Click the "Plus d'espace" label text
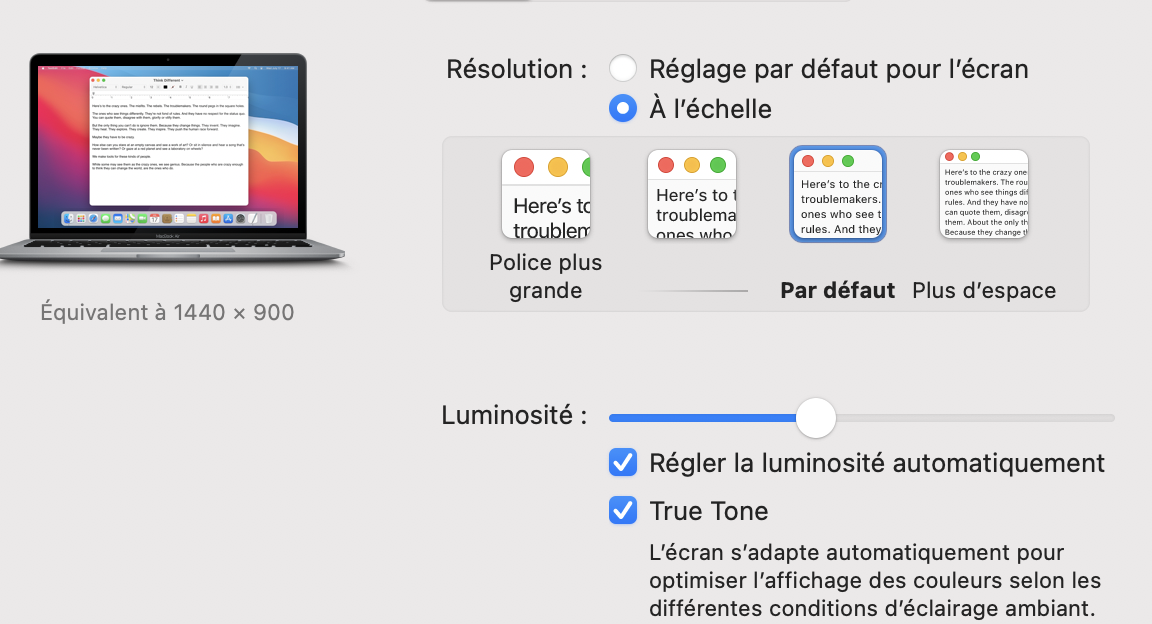Viewport: 1152px width, 624px height. tap(984, 291)
